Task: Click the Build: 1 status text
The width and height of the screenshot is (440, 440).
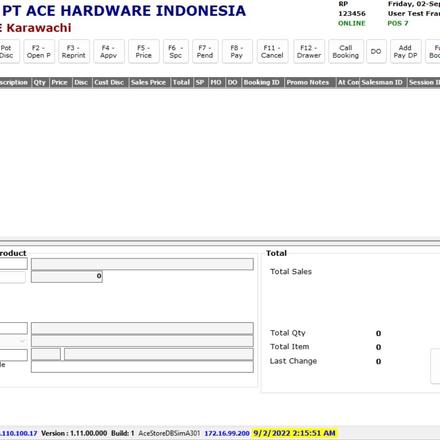Action: [x=123, y=433]
